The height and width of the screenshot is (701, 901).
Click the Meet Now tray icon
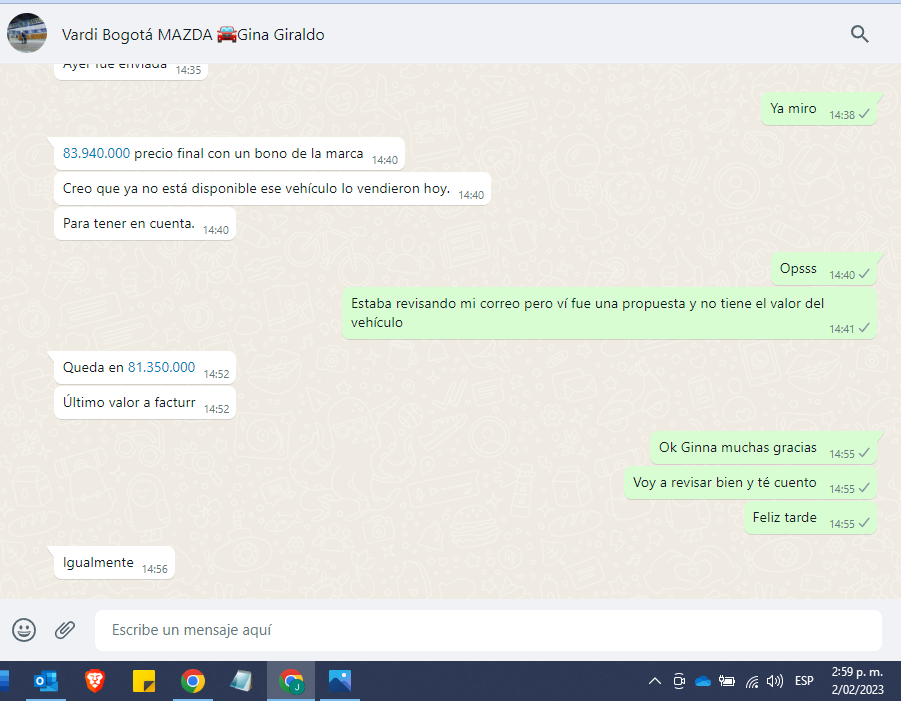point(679,681)
